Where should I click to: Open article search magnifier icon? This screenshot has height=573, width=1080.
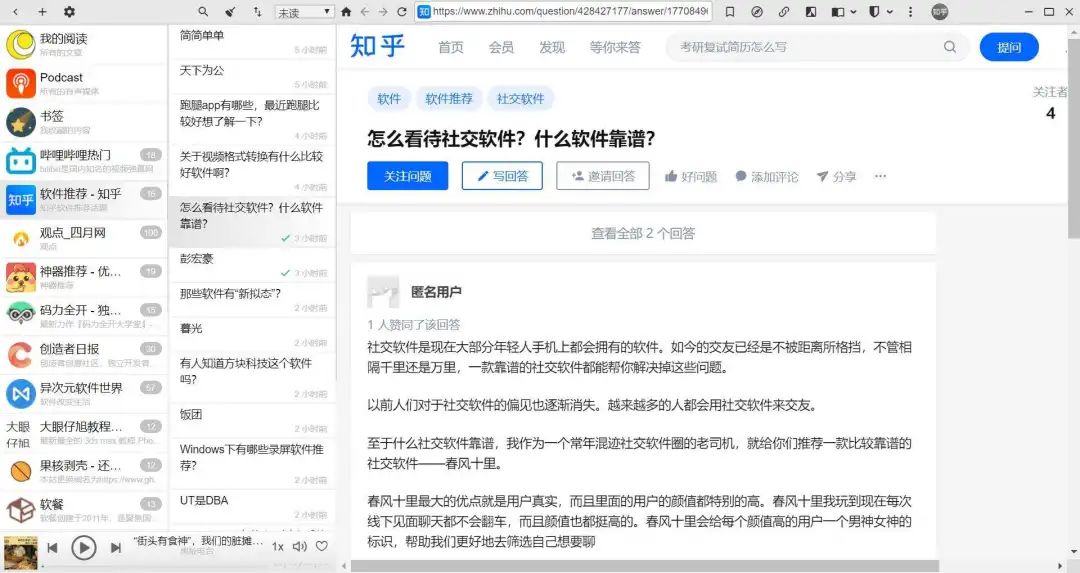click(x=203, y=12)
